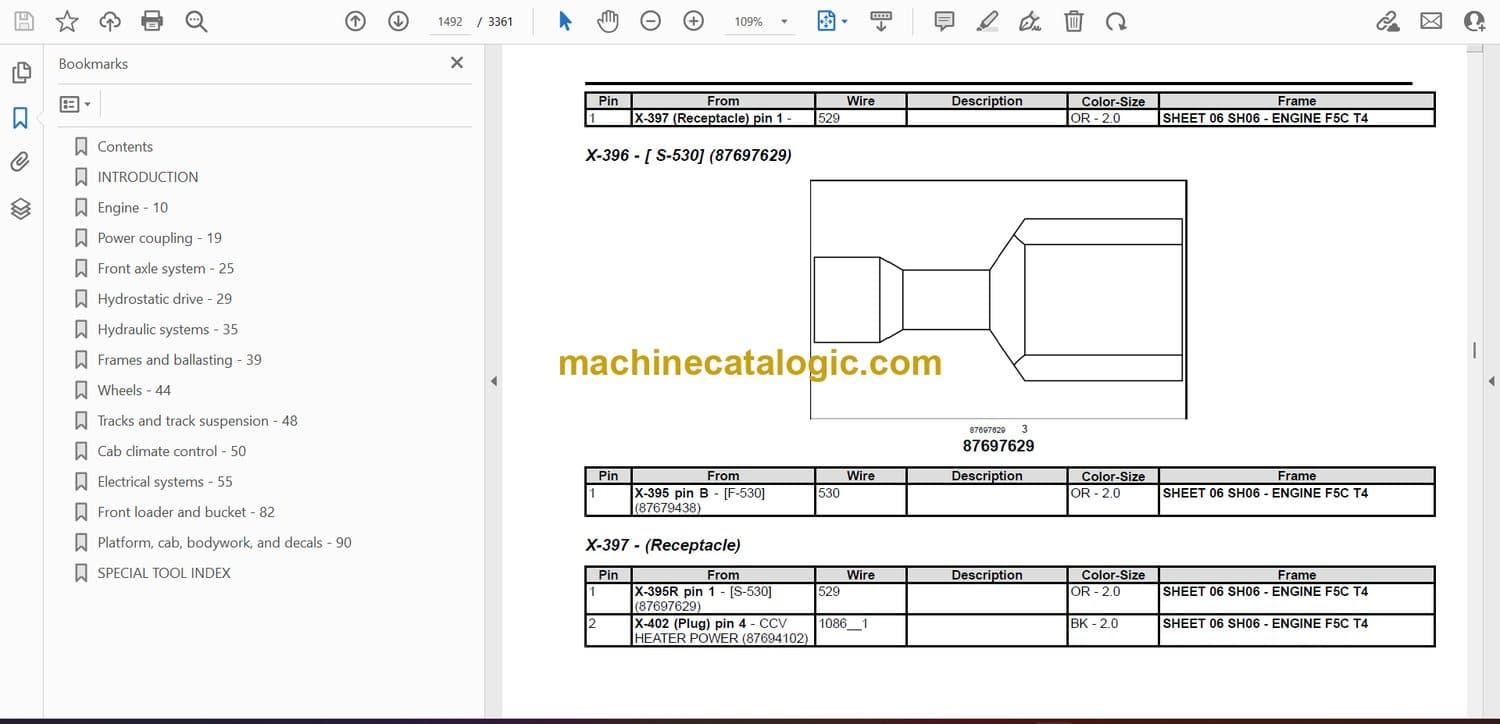Toggle the Layers panel icon
Image resolution: width=1500 pixels, height=724 pixels.
click(x=21, y=208)
